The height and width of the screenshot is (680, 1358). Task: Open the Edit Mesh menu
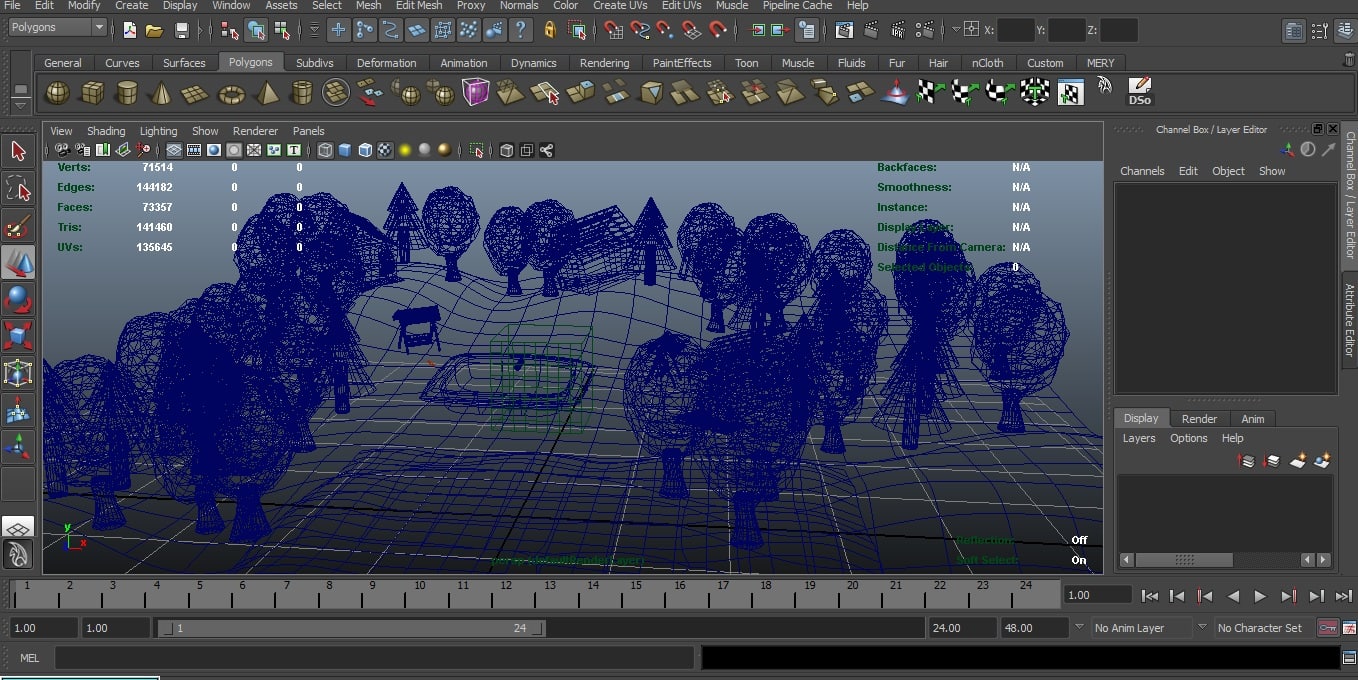419,5
